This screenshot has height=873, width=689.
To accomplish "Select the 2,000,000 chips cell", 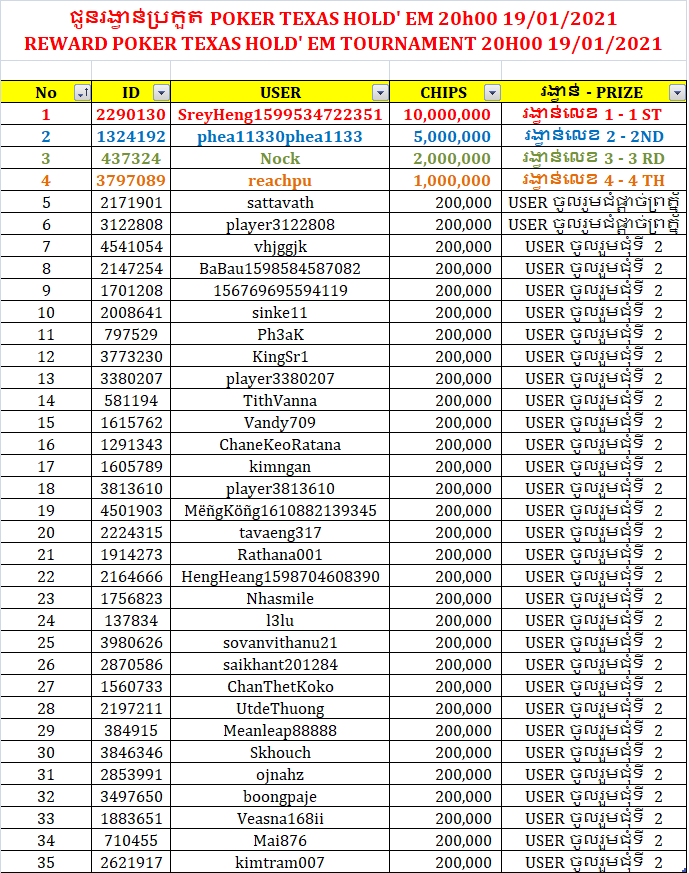I will click(446, 158).
